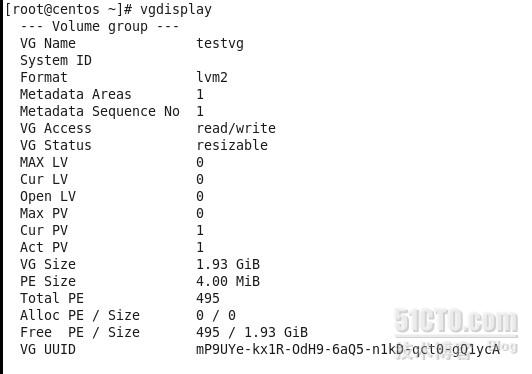Viewport: 532px width, 374px height.
Task: Click the Alloc PE / Size value
Action: coord(216,315)
